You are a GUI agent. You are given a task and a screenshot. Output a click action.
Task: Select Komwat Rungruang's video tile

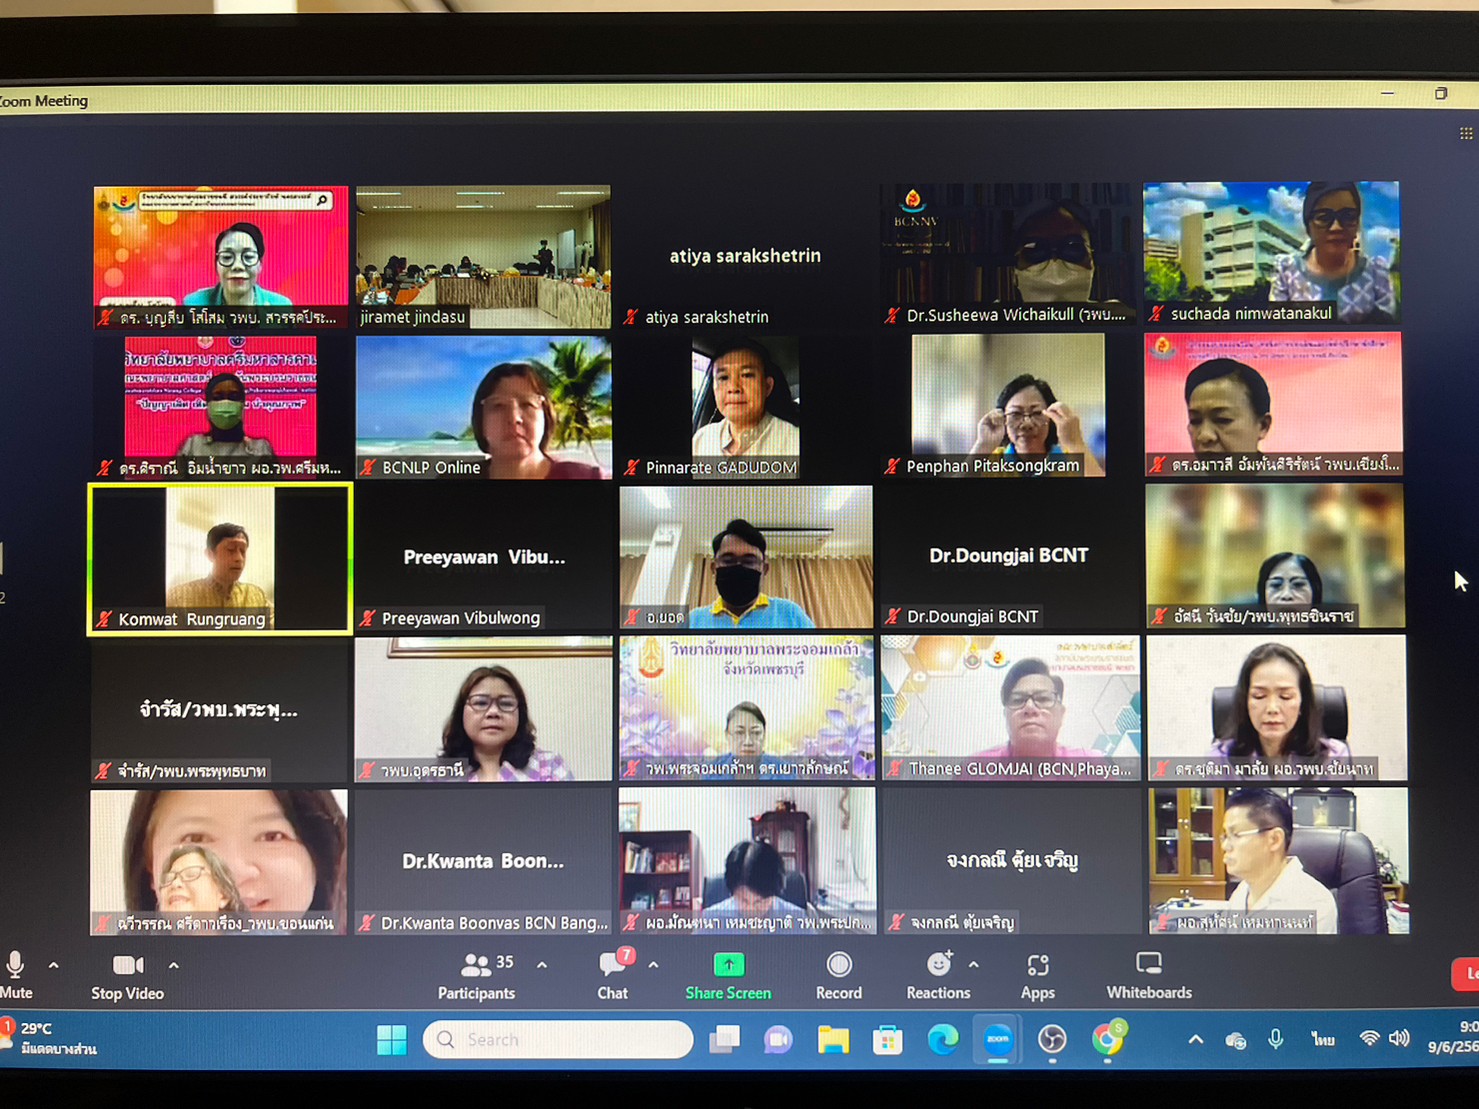[220, 558]
